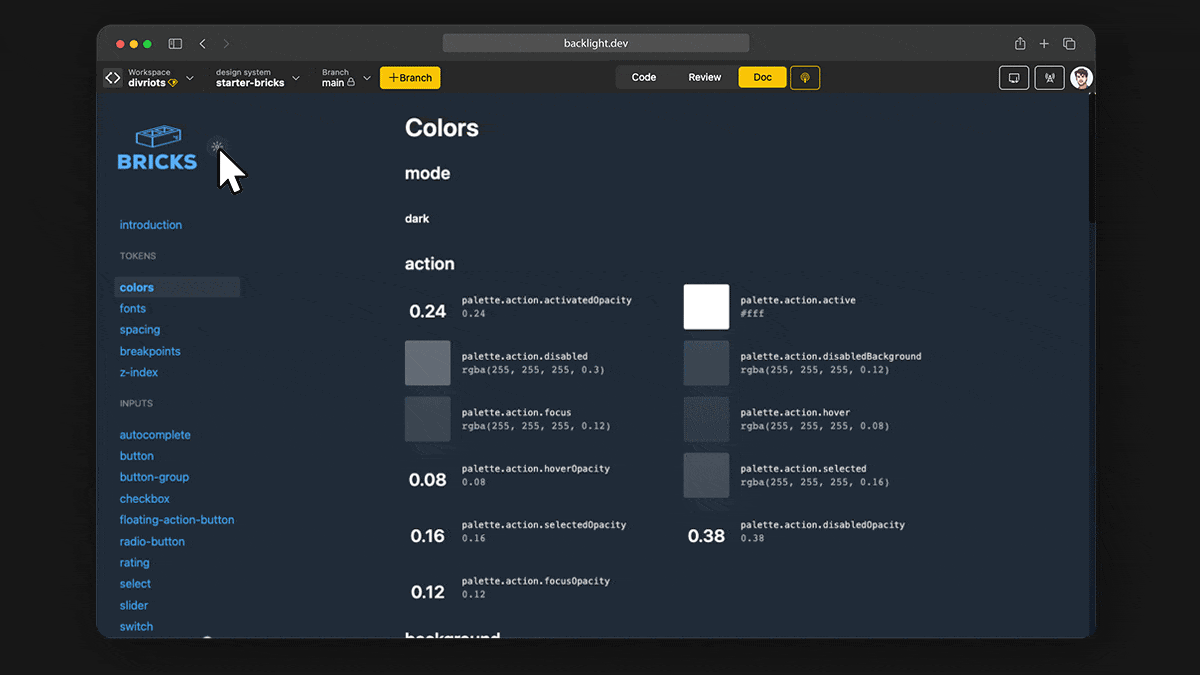Open the user avatar profile menu
Image resolution: width=1200 pixels, height=675 pixels.
click(1081, 78)
